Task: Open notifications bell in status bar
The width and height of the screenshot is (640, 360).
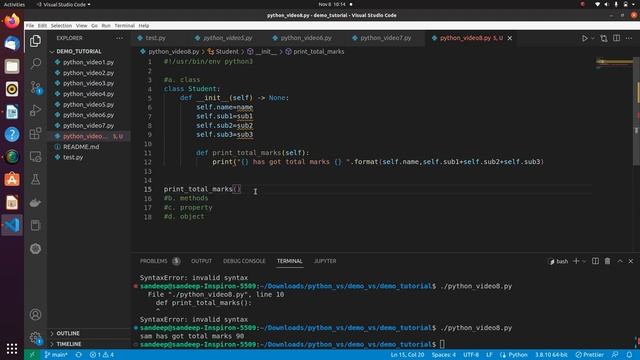Action: point(629,355)
